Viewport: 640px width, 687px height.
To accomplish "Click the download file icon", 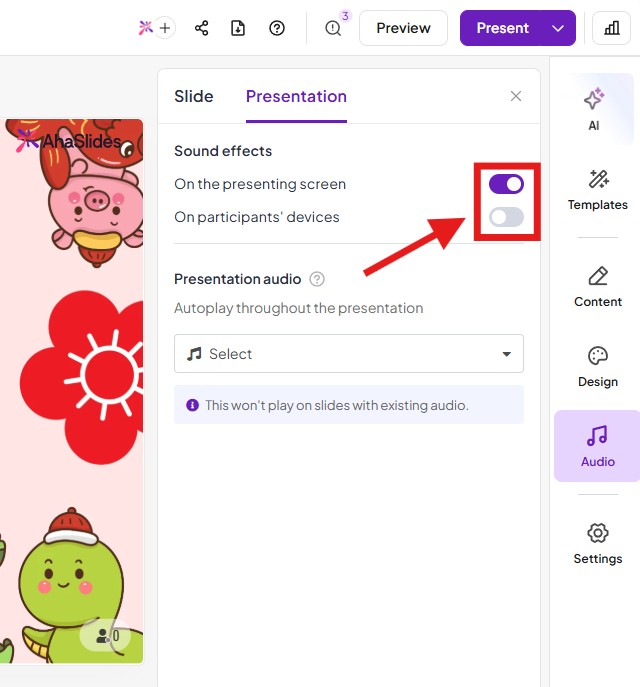I will coord(238,28).
